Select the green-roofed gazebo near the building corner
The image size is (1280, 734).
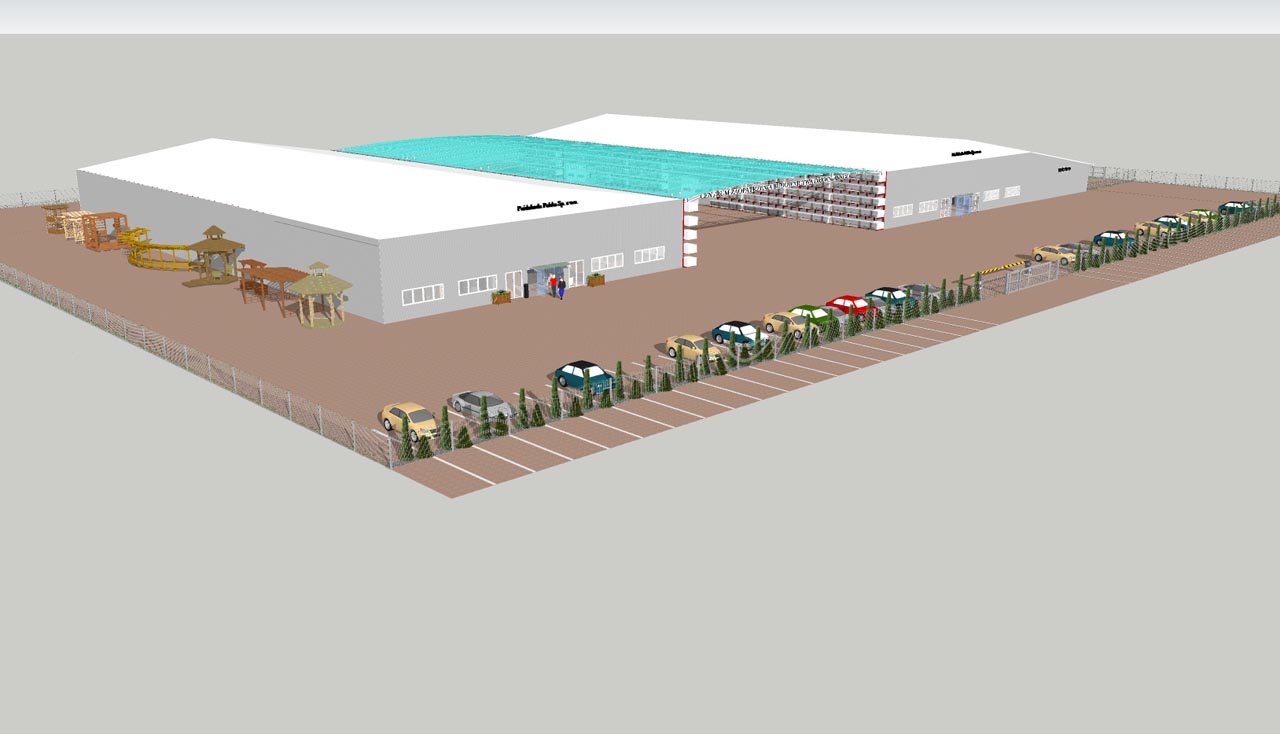pos(320,292)
